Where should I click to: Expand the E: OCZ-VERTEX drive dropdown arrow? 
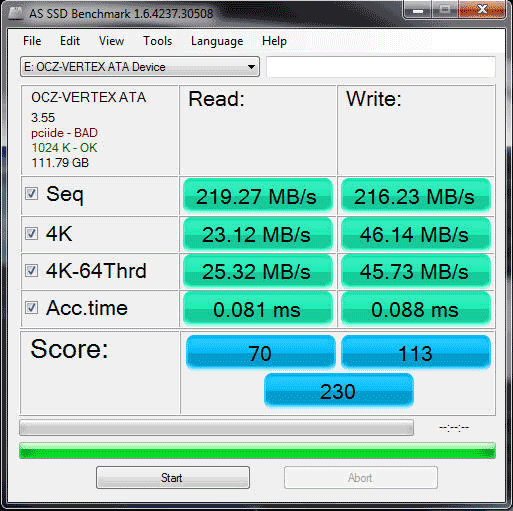(251, 67)
